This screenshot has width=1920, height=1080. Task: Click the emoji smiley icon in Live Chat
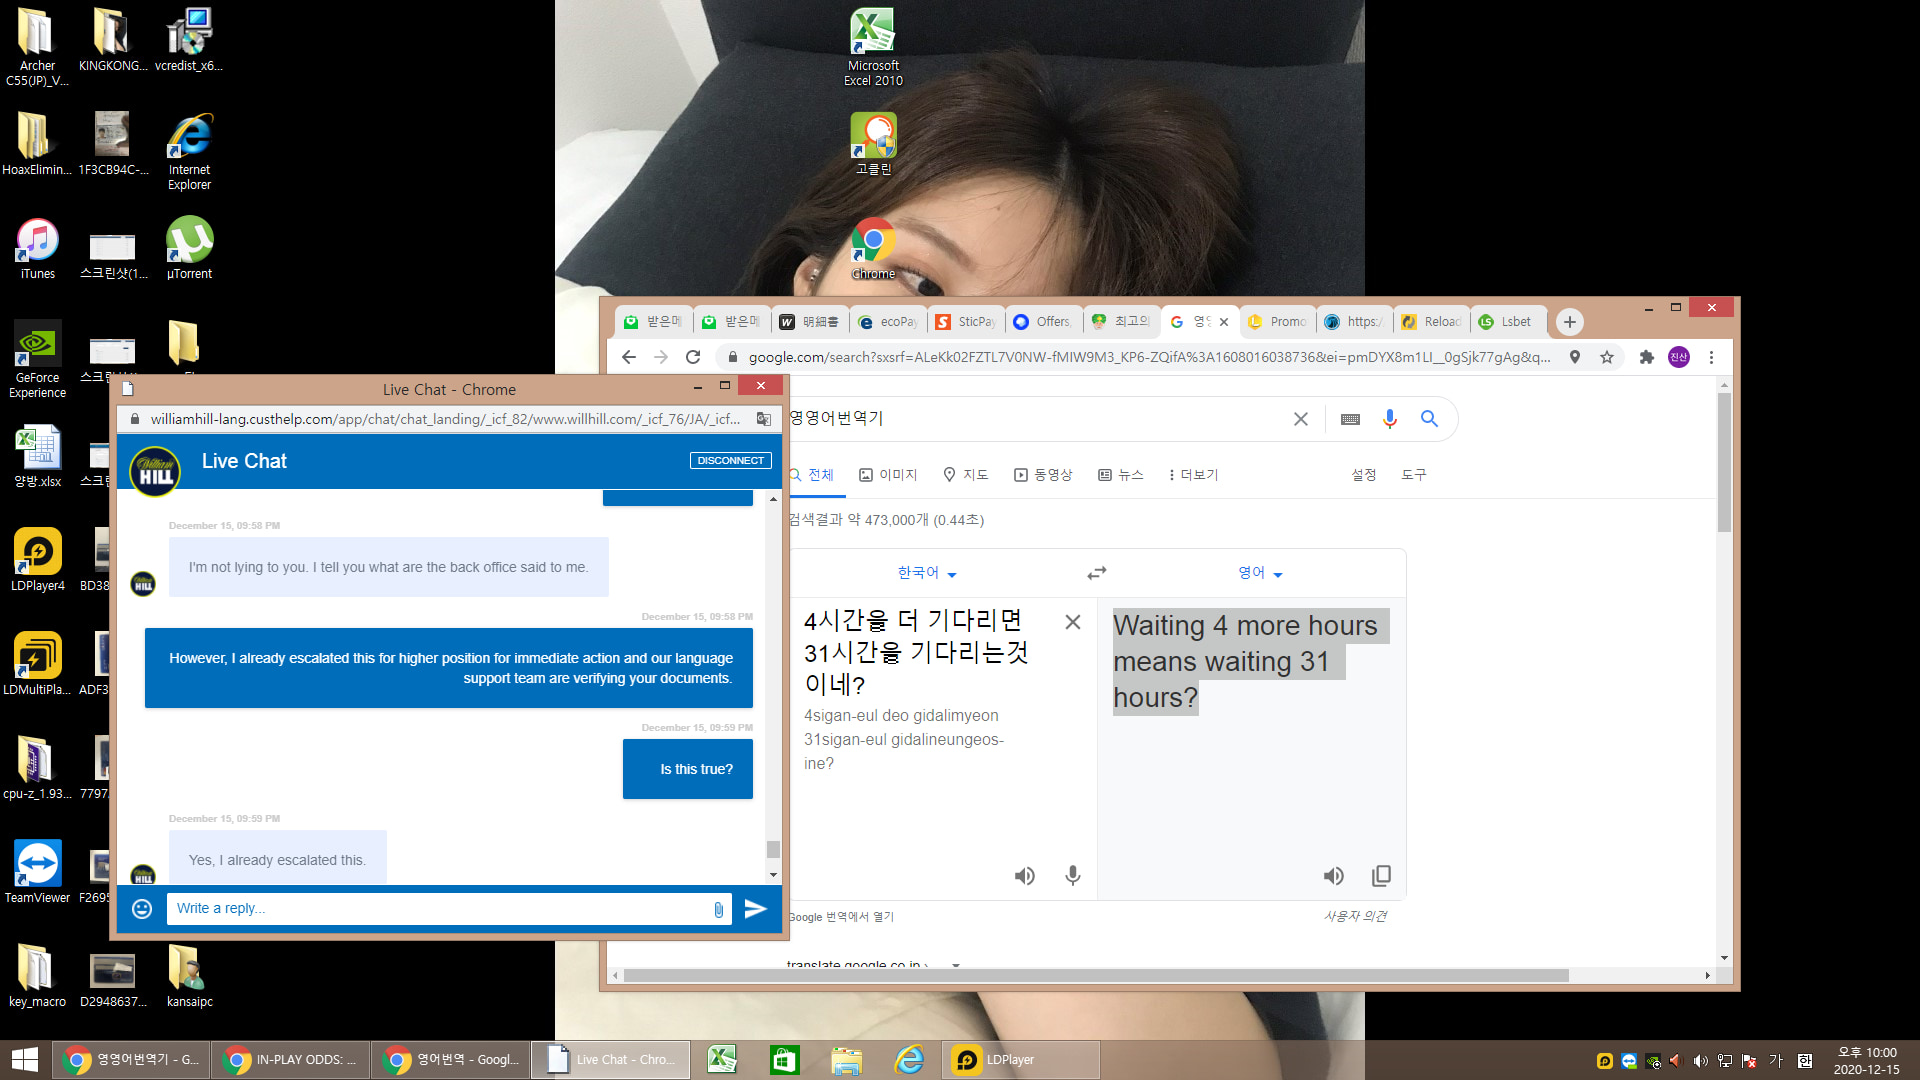(x=142, y=908)
